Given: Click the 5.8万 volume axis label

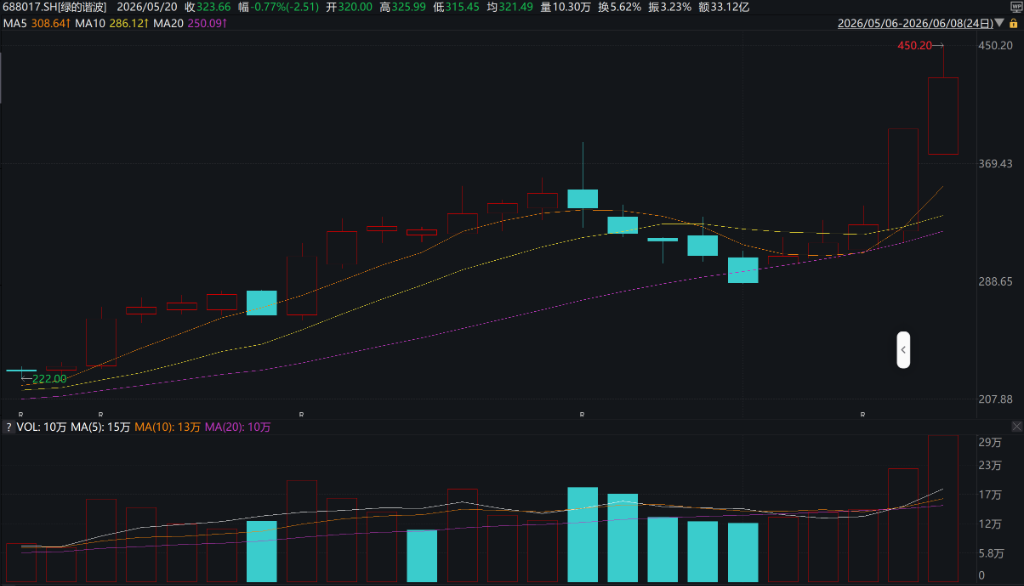Looking at the screenshot, I should point(991,553).
